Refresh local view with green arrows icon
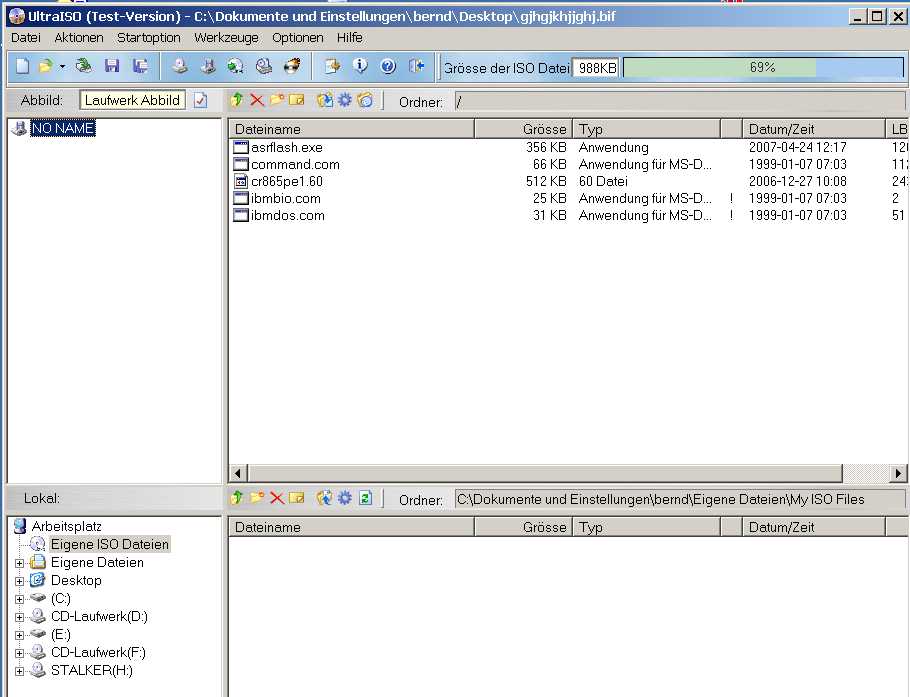Image resolution: width=910 pixels, height=697 pixels. click(365, 498)
